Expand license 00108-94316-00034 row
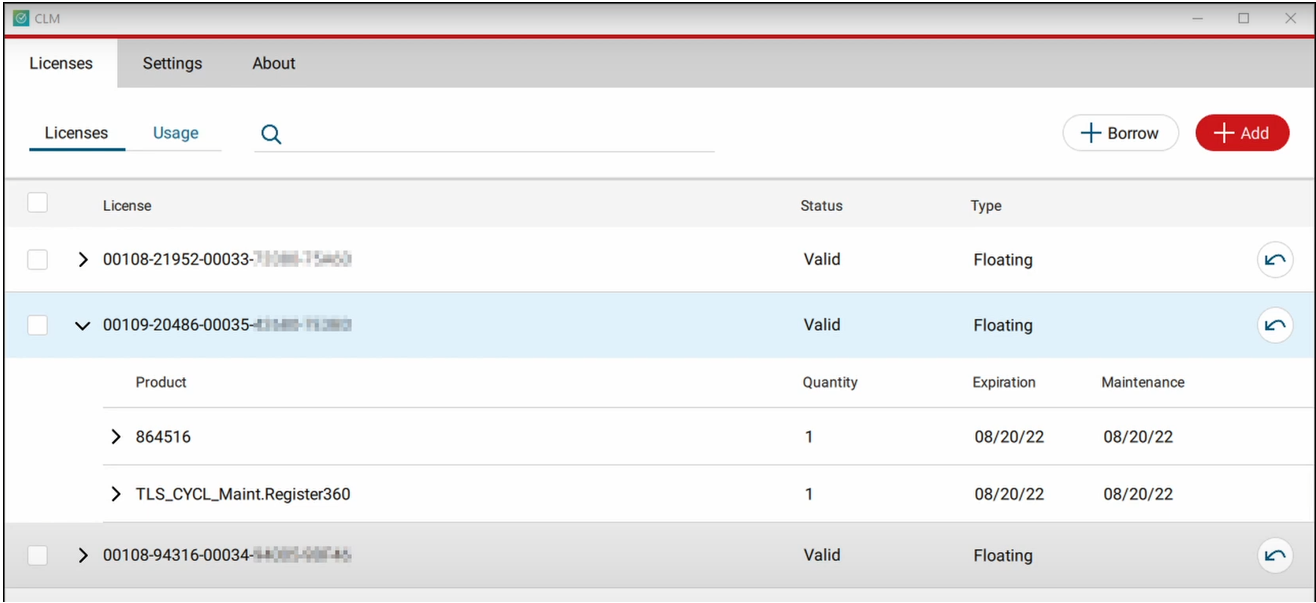This screenshot has height=603, width=1316. (83, 555)
